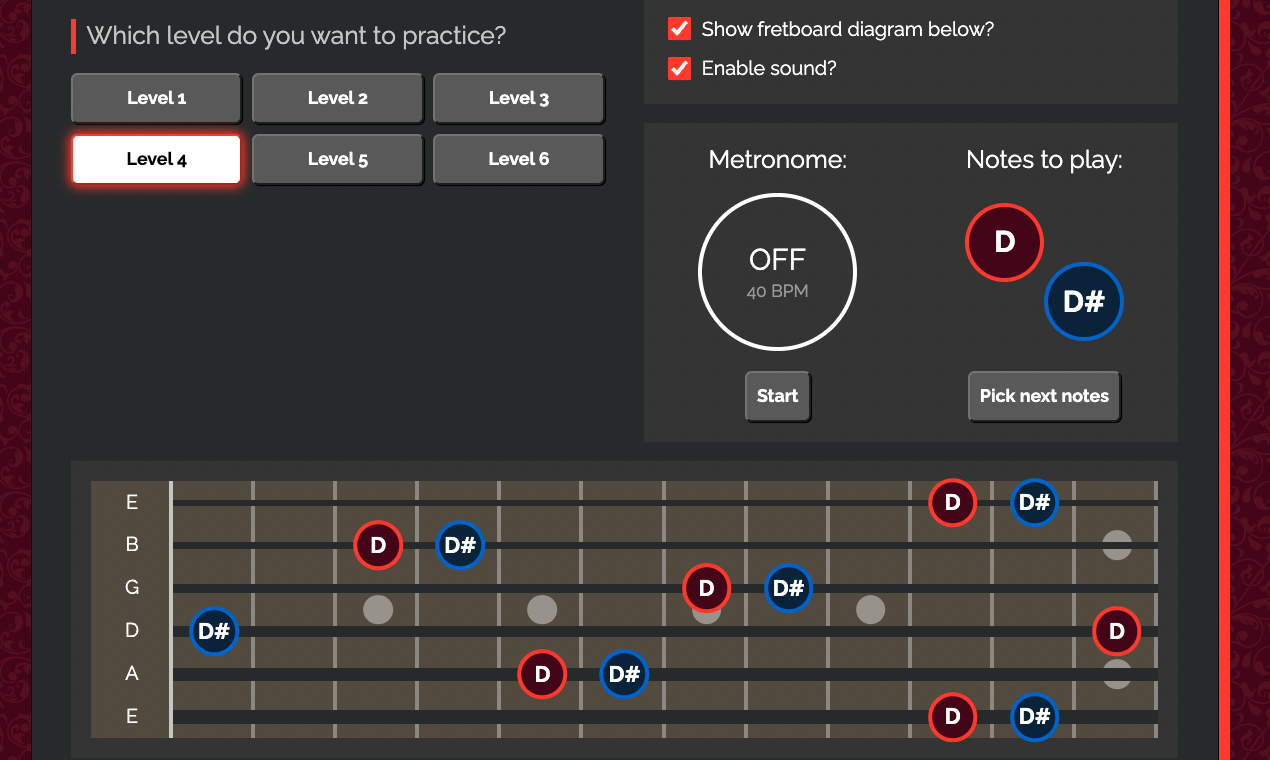Click the blue D# note in Notes to play
Screen dimensions: 1270x760
click(1084, 302)
